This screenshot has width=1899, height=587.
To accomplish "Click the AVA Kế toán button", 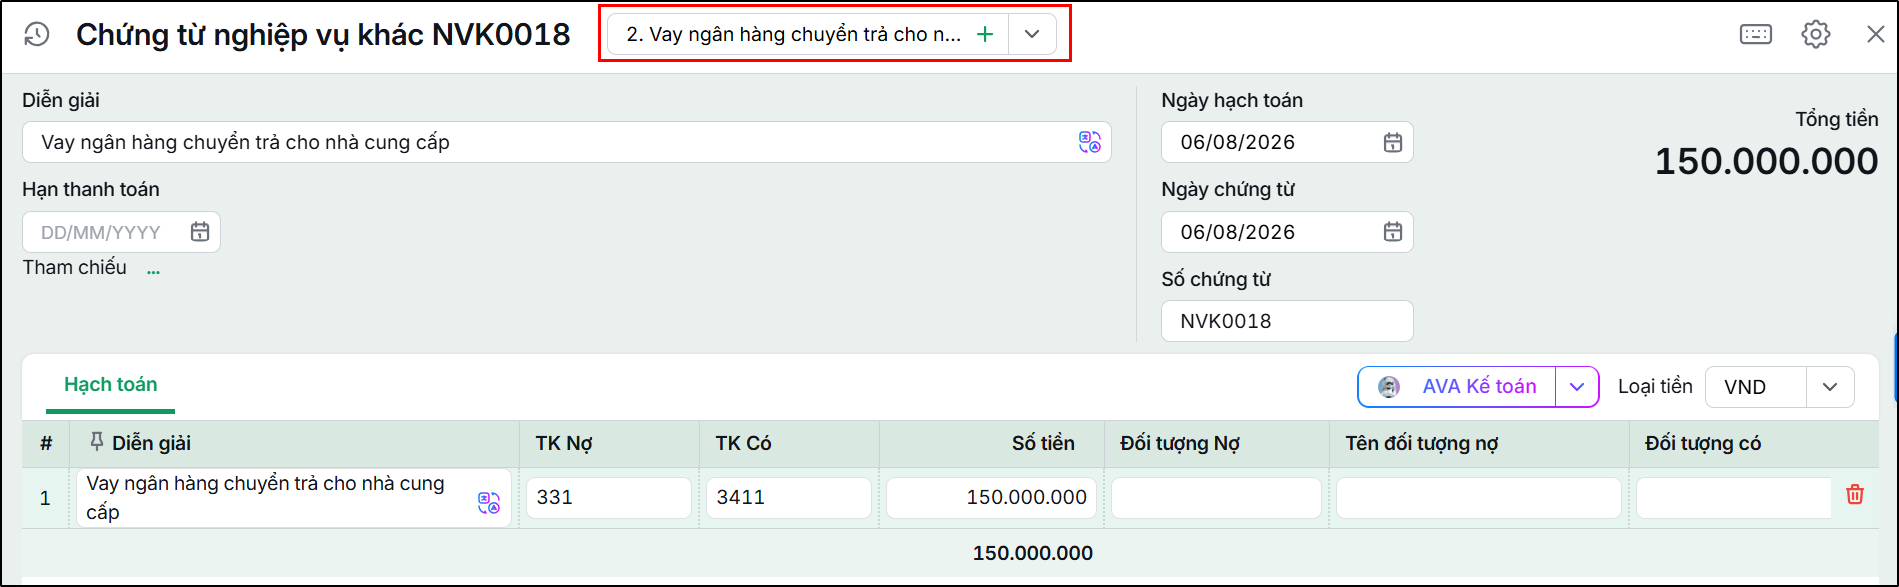I will 1457,387.
